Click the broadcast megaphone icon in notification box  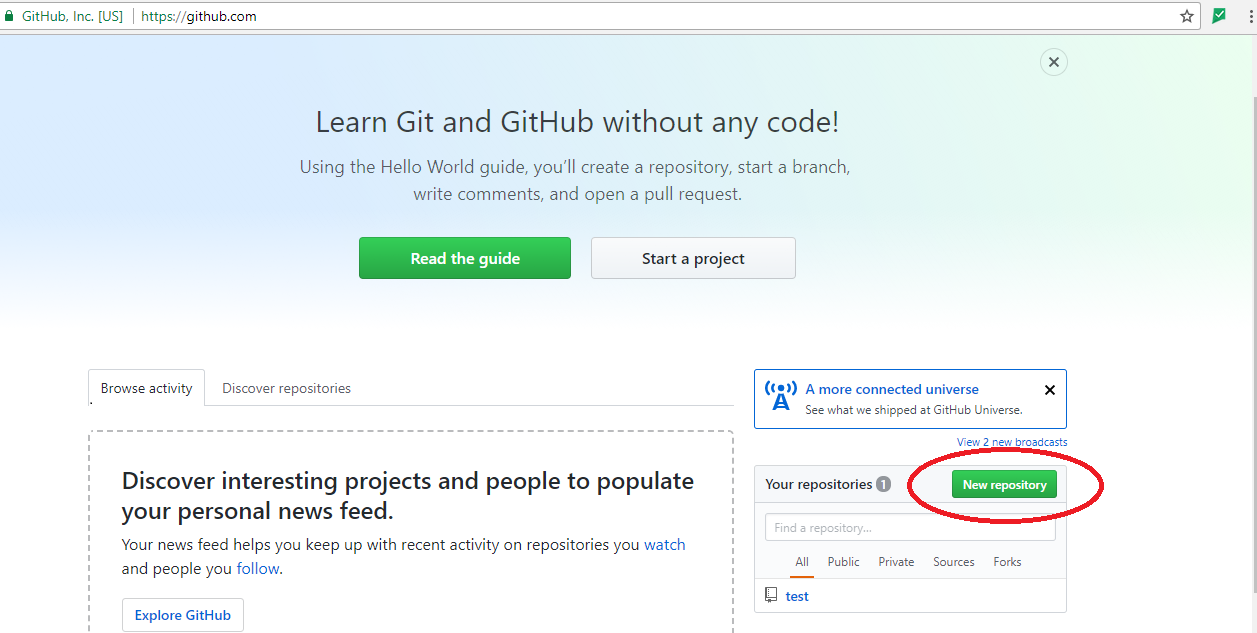780,397
